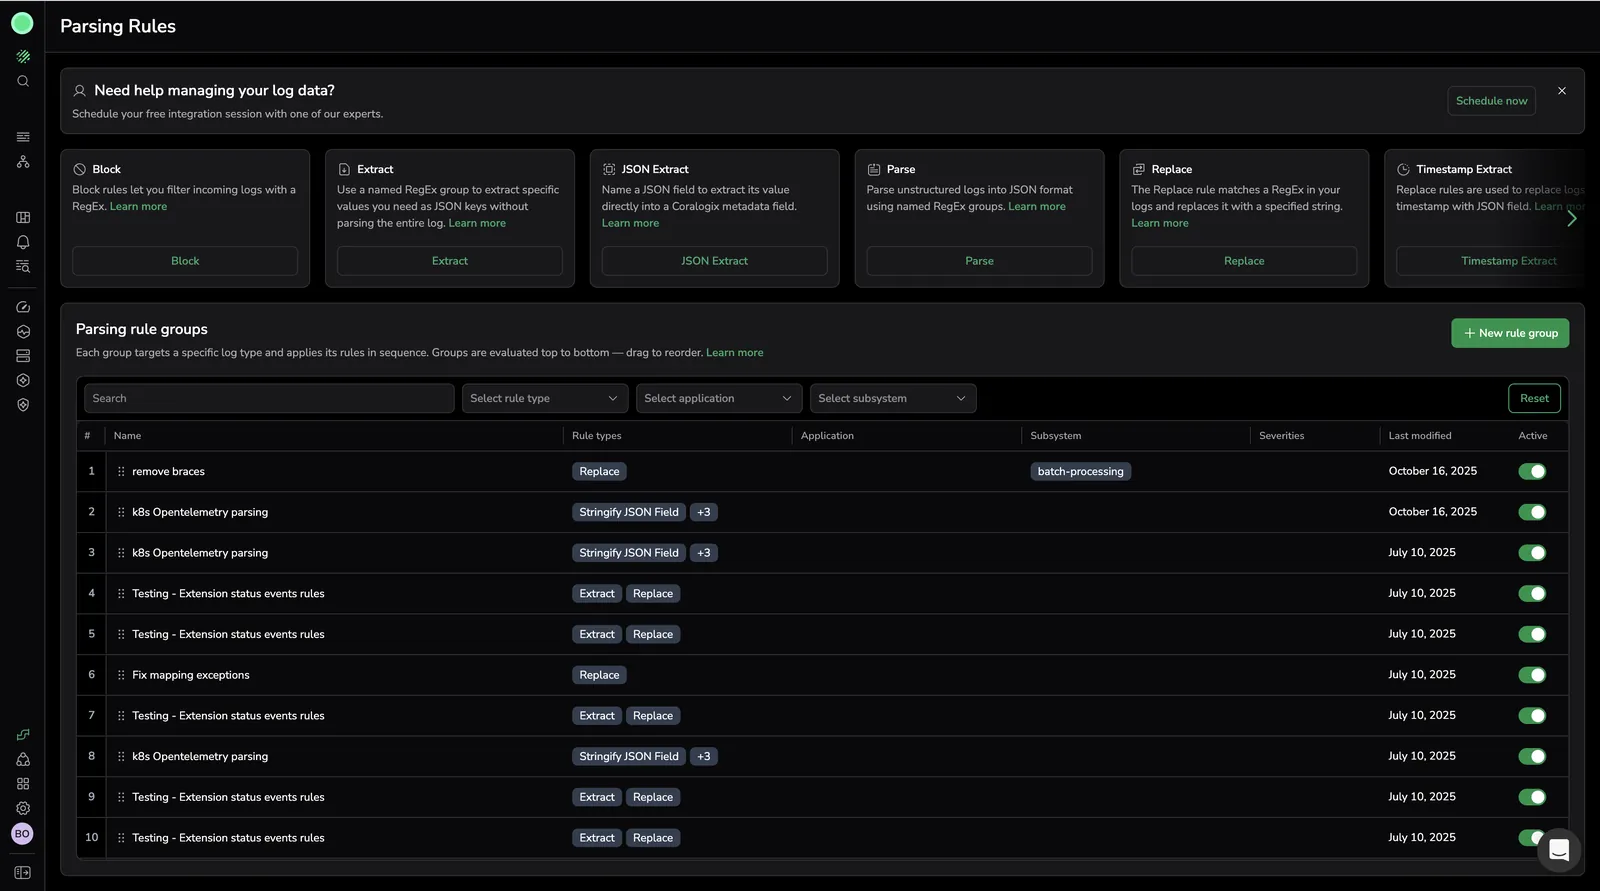Toggle the sidebar panel icon at bottom
This screenshot has height=891, width=1600.
[x=23, y=872]
